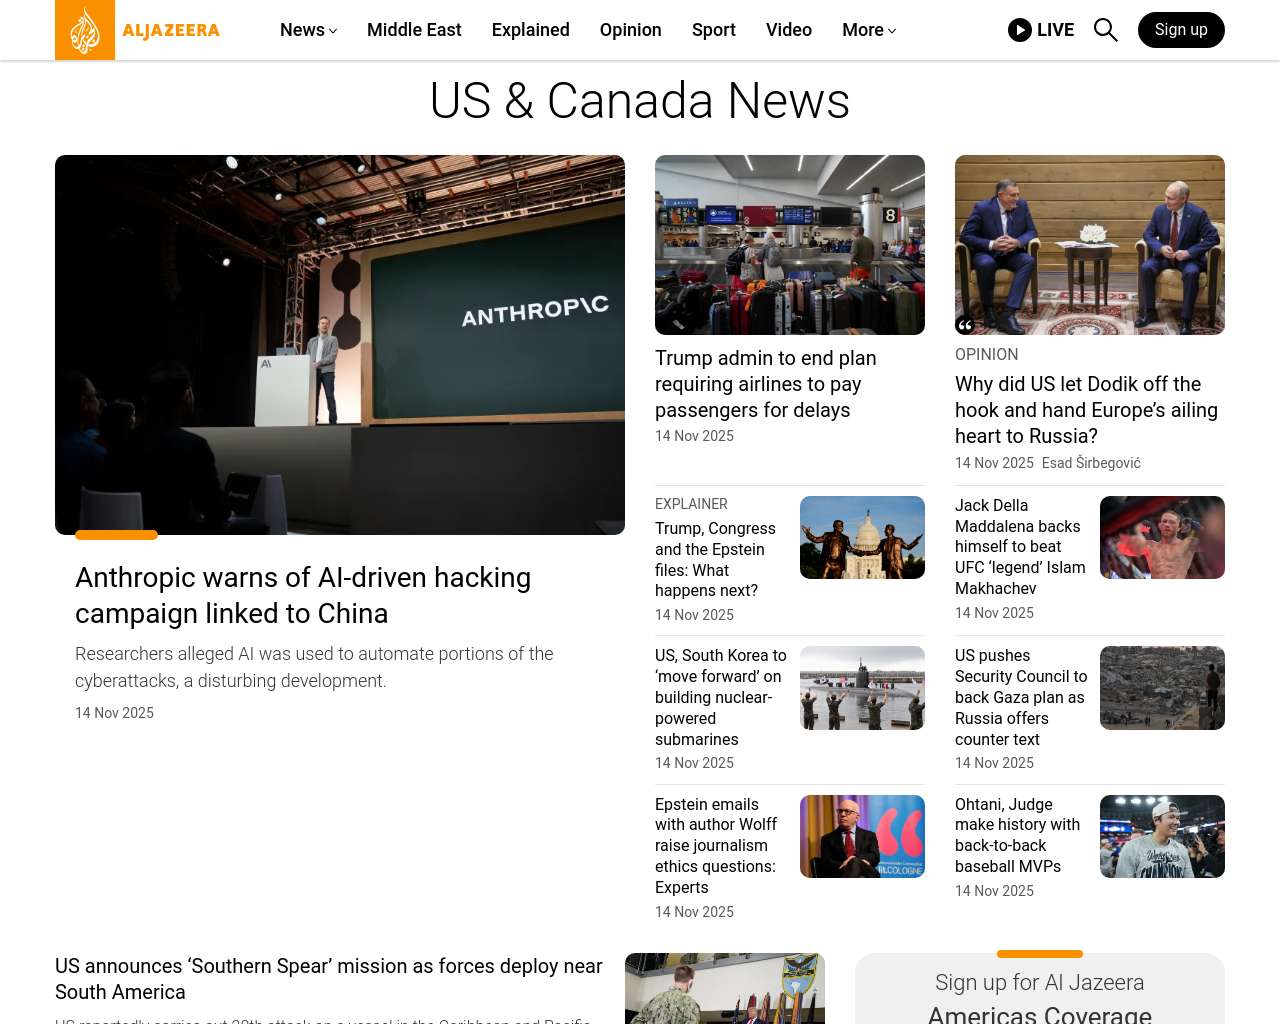Open the Southern Spear mission headline
Screen dimensions: 1280x1024
click(328, 979)
